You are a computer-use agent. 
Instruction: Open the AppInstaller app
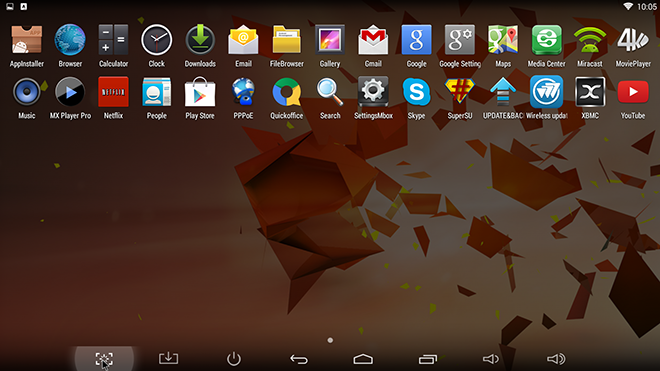[27, 40]
